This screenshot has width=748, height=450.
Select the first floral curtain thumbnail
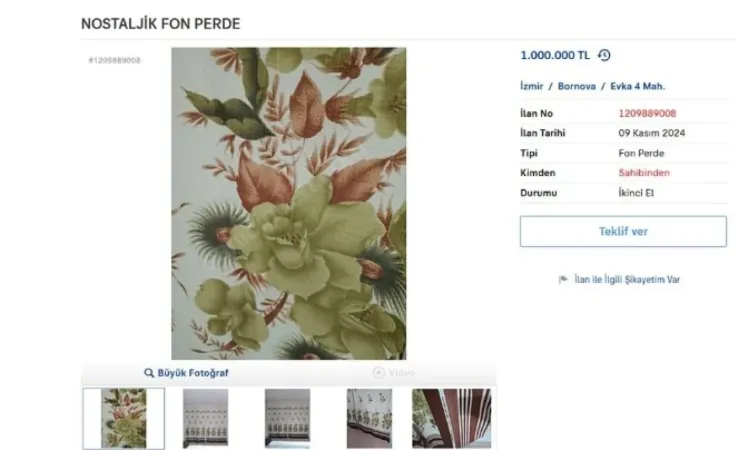(x=124, y=418)
